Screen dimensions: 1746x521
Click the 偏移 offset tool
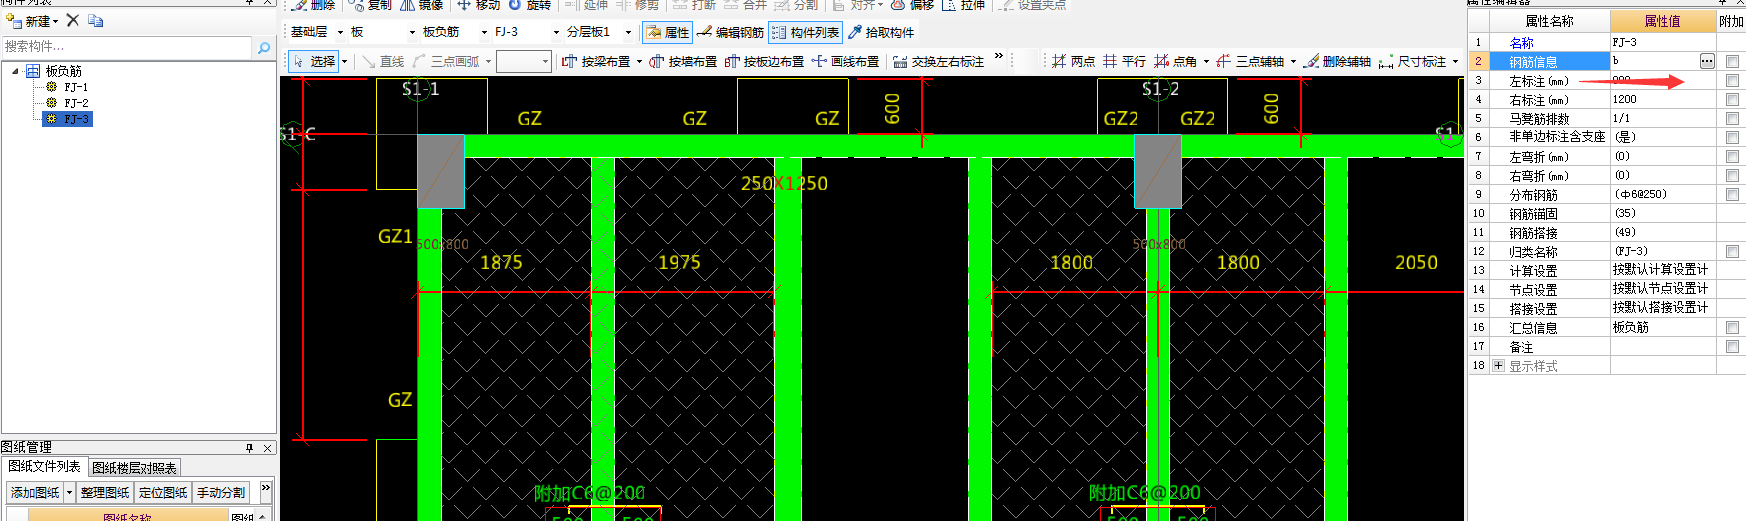[912, 5]
